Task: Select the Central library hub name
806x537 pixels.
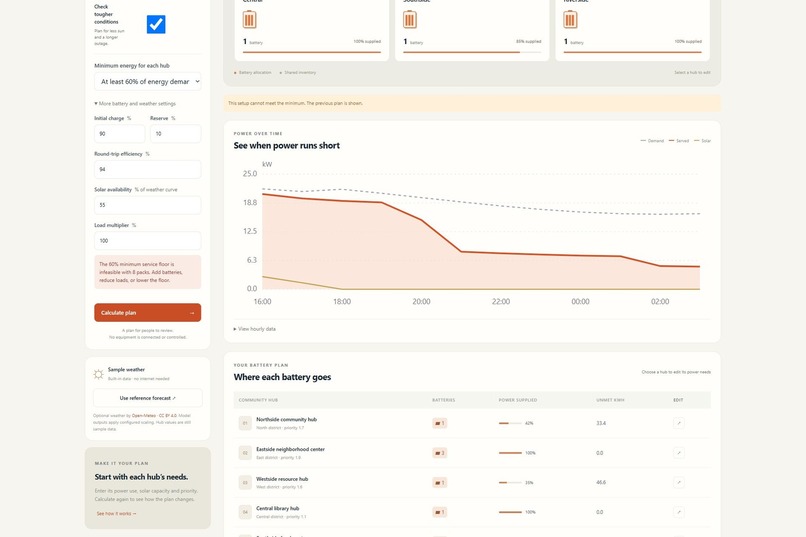Action: (278, 508)
